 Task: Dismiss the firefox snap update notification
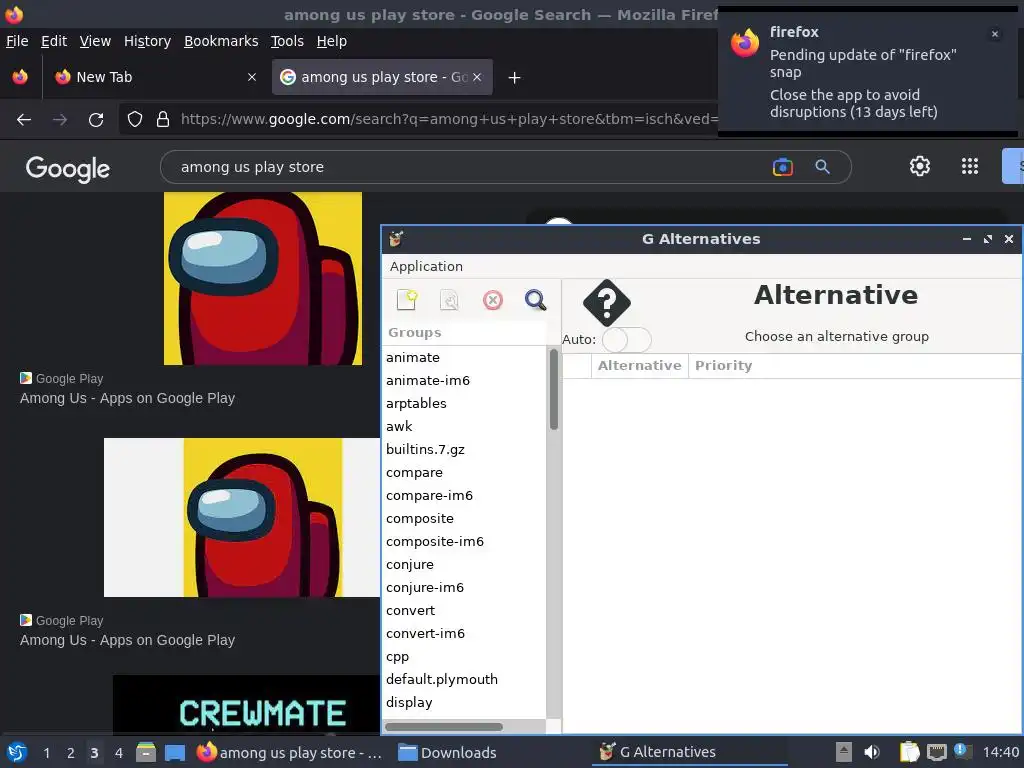click(x=995, y=34)
